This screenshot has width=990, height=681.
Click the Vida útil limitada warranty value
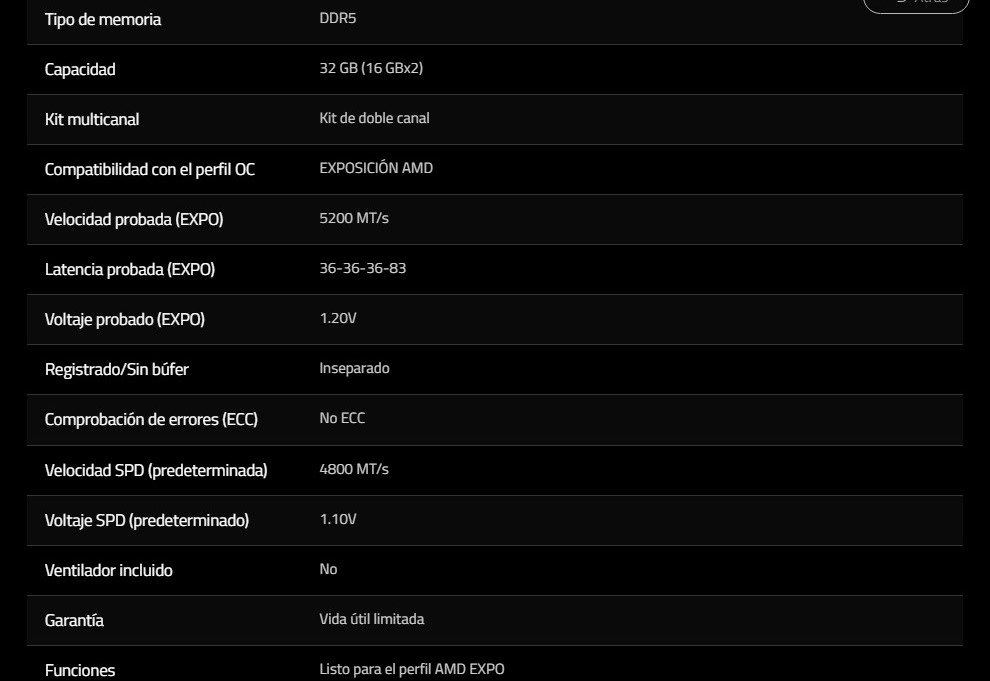point(371,619)
